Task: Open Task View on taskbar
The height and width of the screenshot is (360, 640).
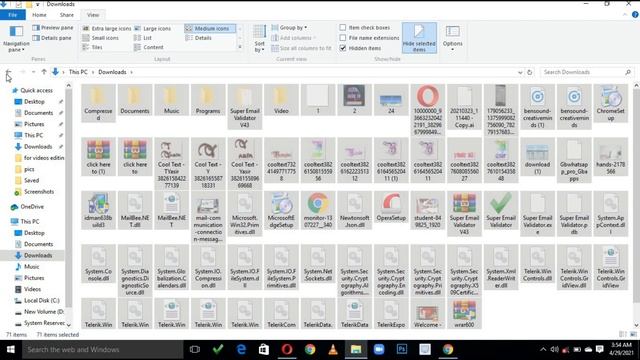Action: coord(195,349)
